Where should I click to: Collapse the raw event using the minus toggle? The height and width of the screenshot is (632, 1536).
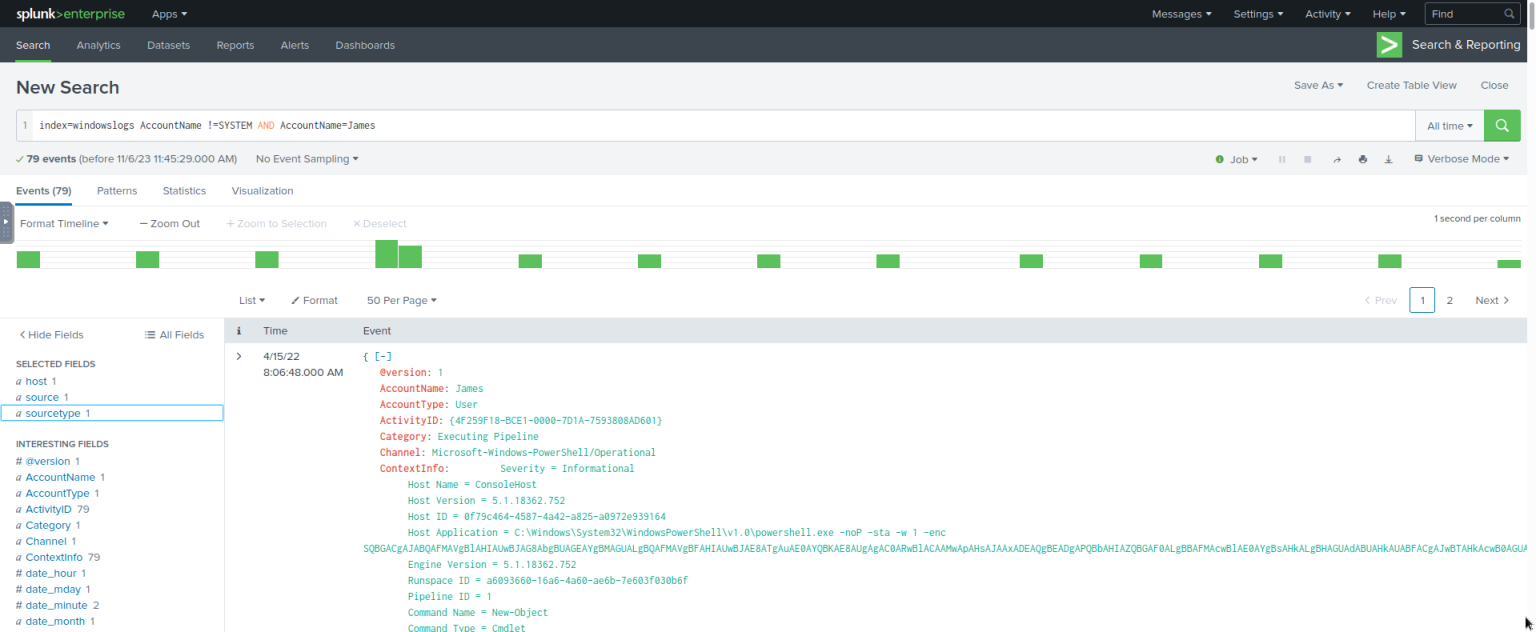click(x=383, y=356)
